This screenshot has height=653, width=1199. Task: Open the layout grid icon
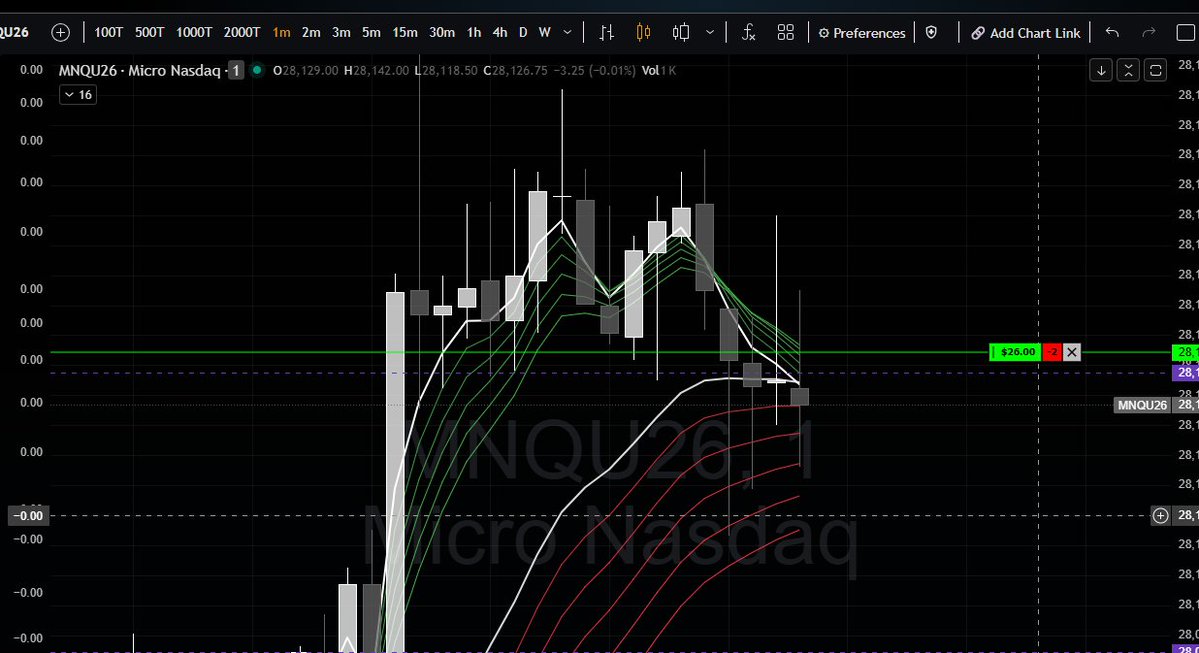(785, 32)
